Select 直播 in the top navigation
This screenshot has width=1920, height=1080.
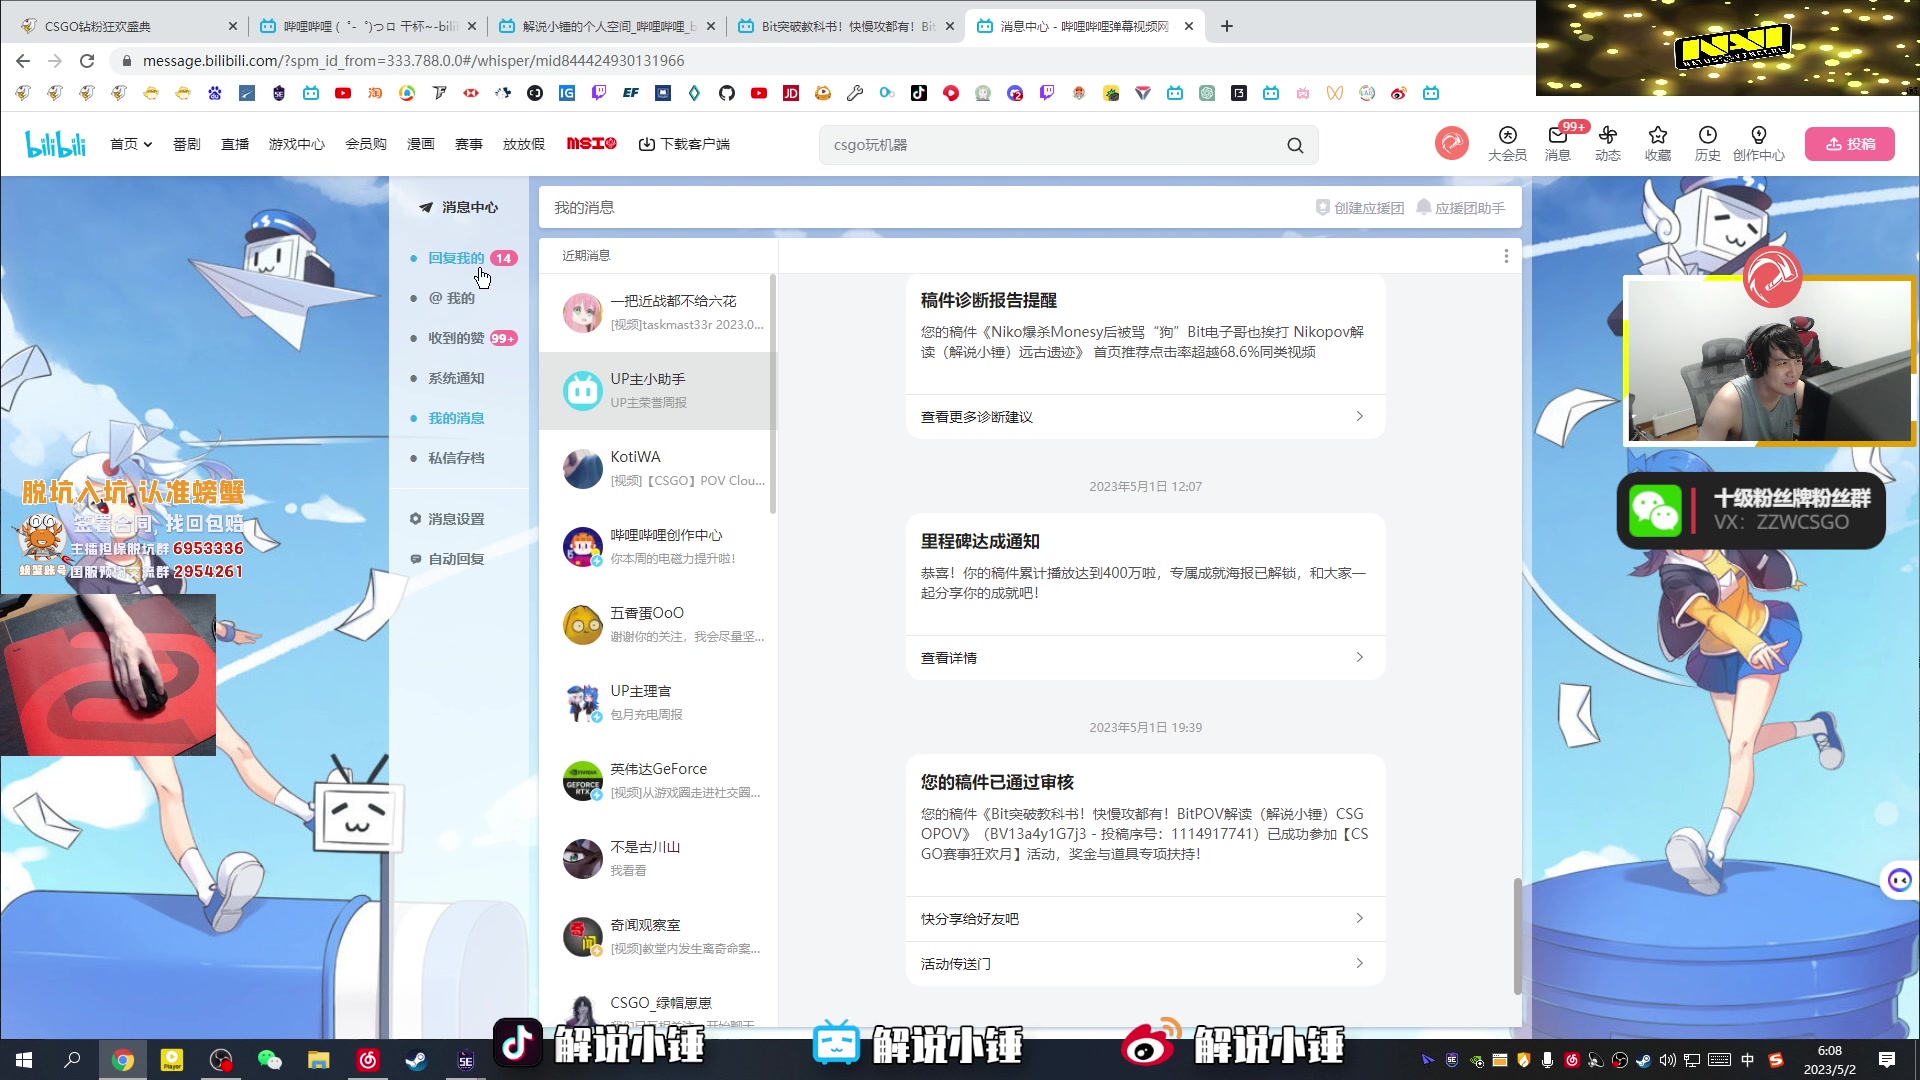(234, 143)
